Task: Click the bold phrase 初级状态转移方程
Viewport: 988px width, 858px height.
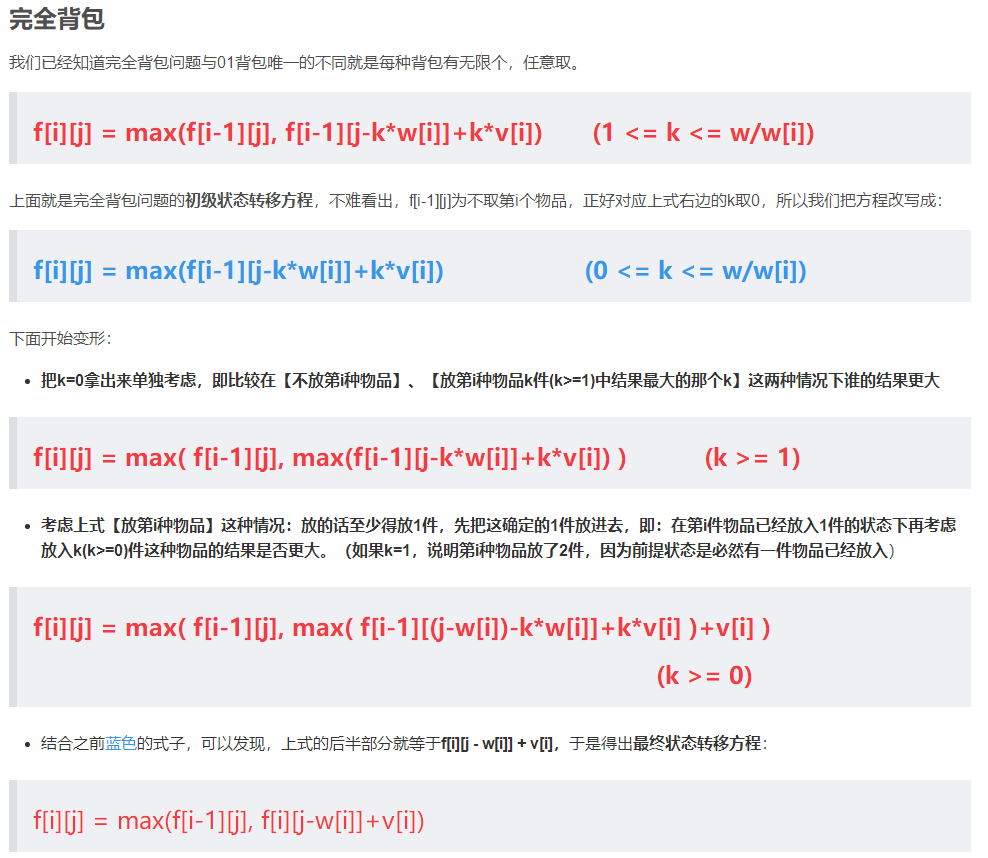Action: (x=249, y=200)
